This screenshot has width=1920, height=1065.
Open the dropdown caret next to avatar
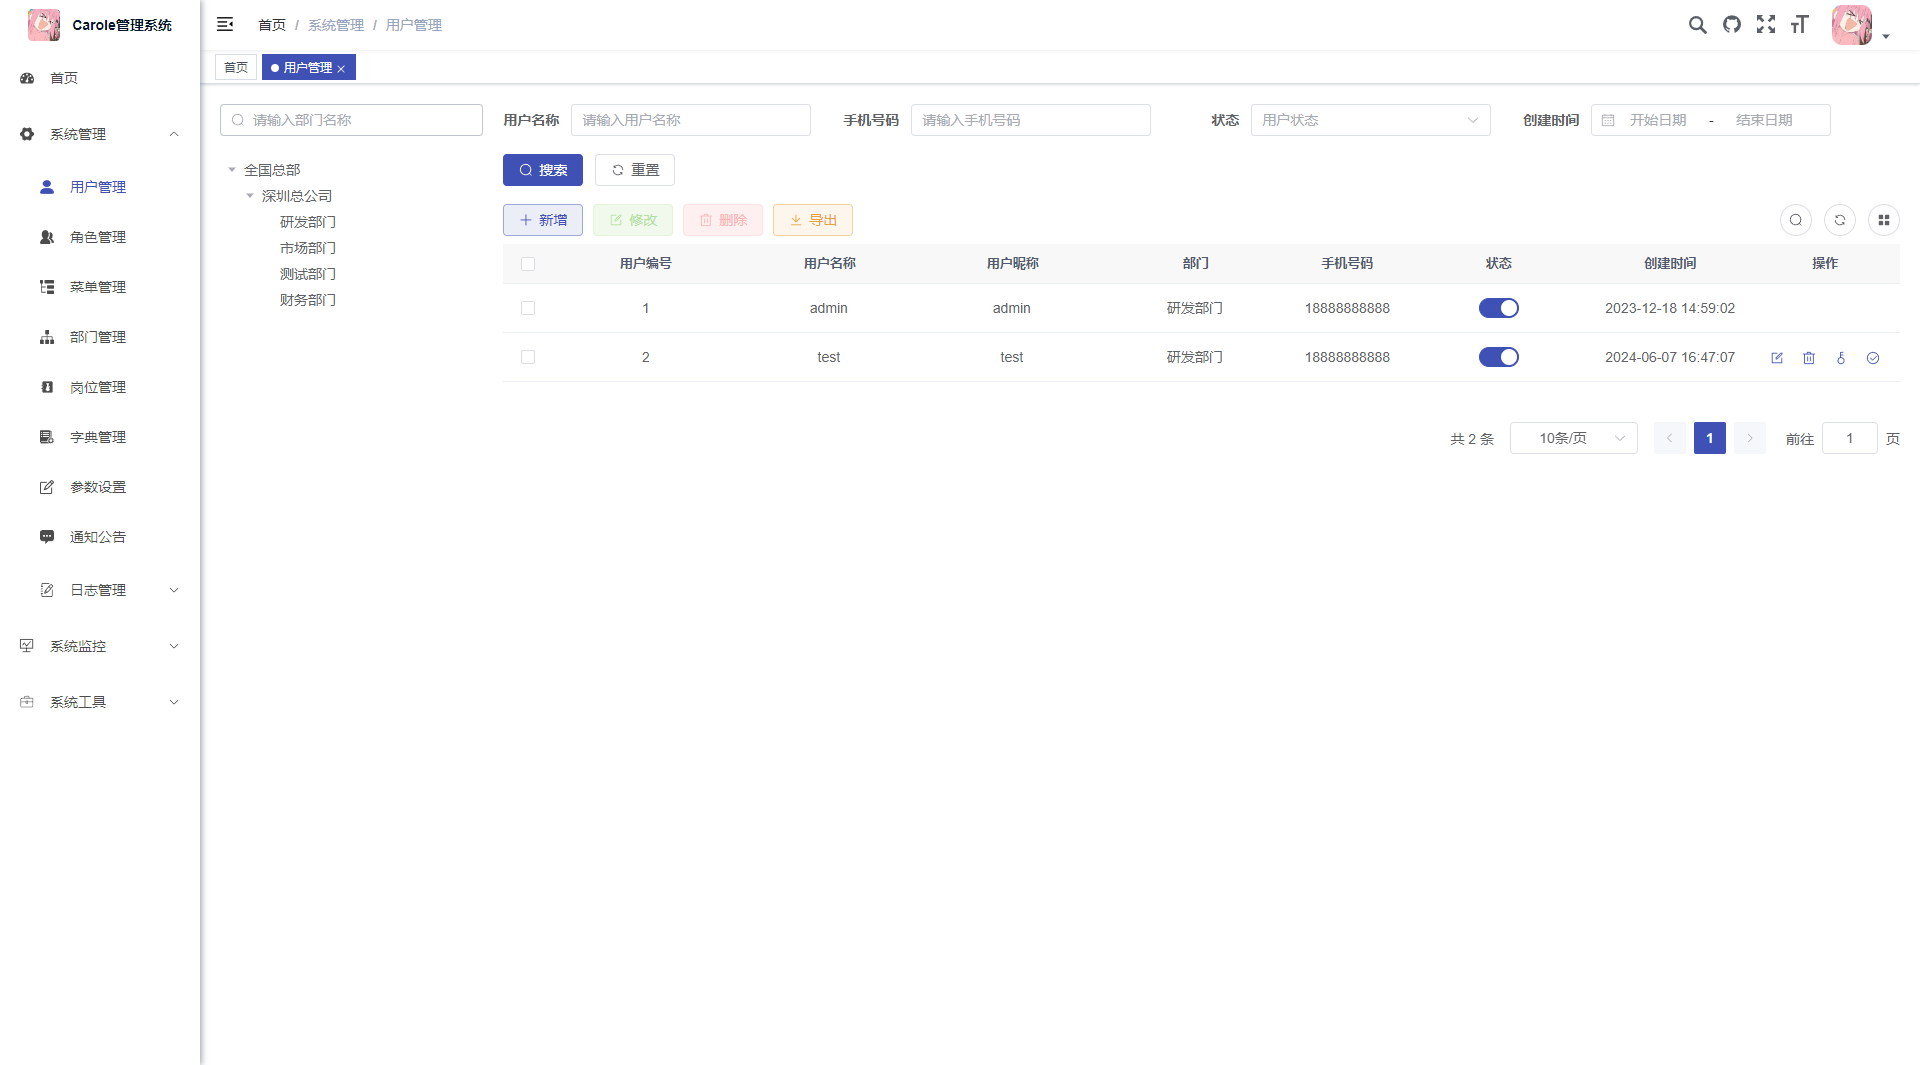pos(1886,36)
